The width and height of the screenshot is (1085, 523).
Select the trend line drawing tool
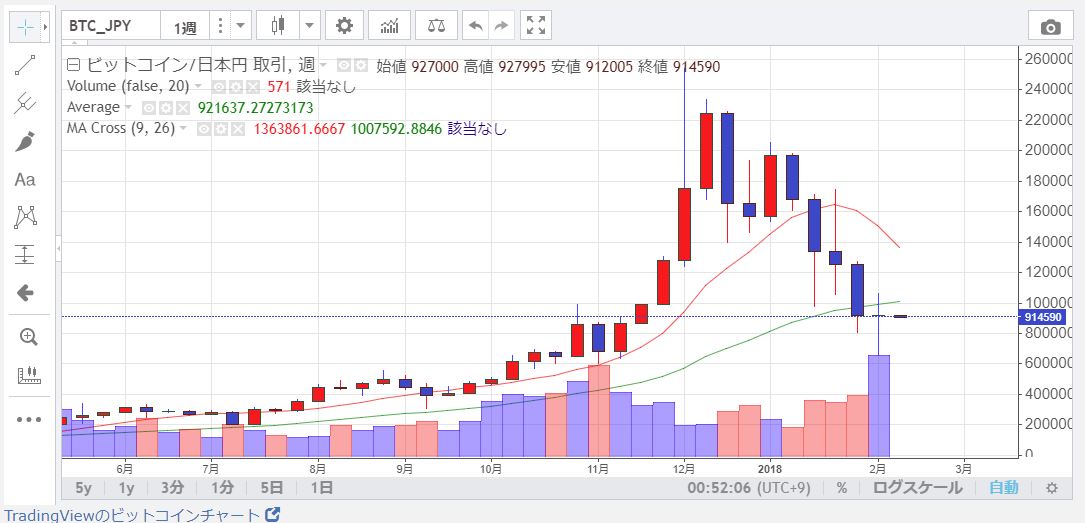tap(26, 65)
